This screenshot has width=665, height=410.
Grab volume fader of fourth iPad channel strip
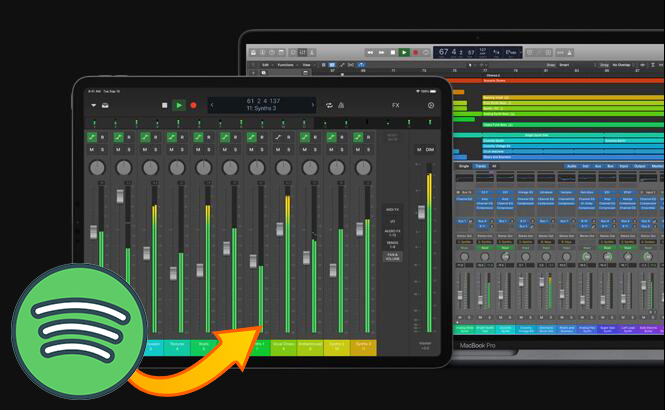[x=173, y=273]
